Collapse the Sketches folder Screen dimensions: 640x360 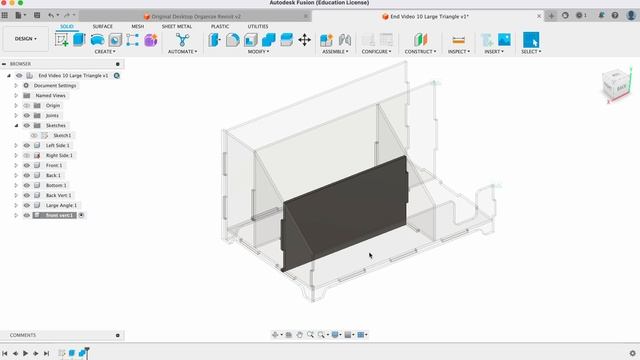pos(16,125)
